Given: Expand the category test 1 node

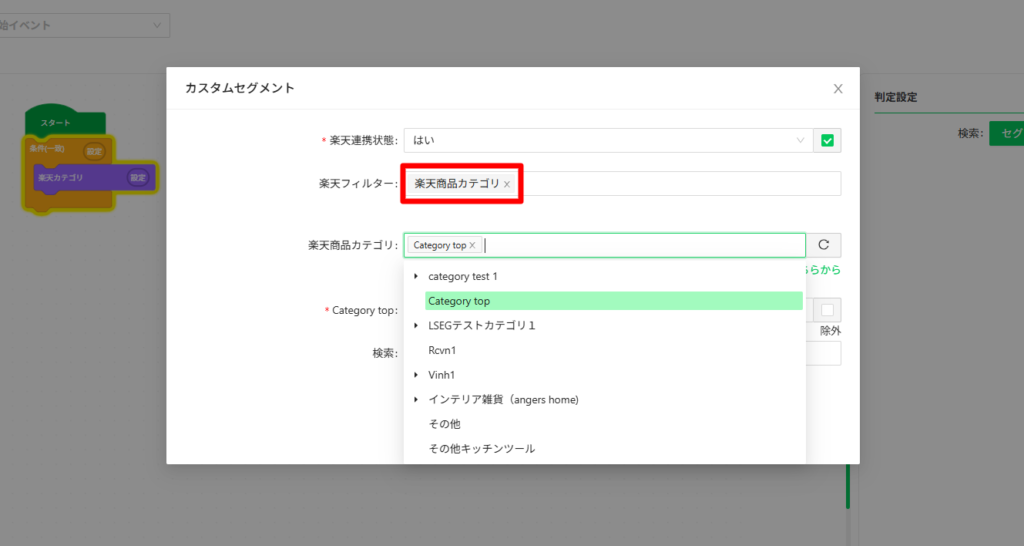Looking at the screenshot, I should tap(415, 276).
